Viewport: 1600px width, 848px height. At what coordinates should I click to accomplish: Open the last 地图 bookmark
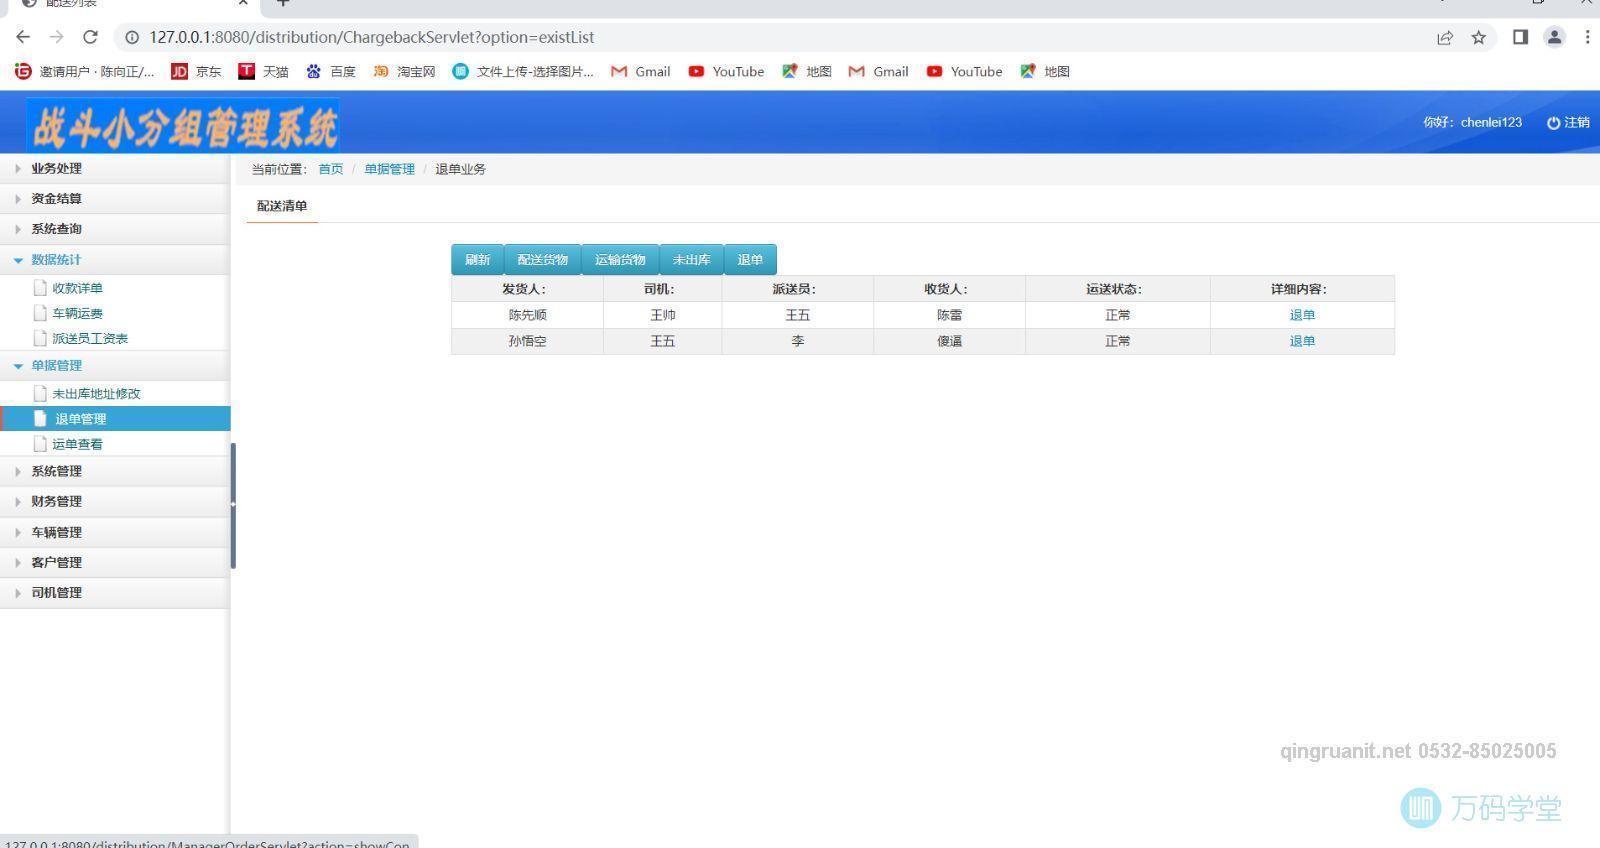(x=1045, y=71)
